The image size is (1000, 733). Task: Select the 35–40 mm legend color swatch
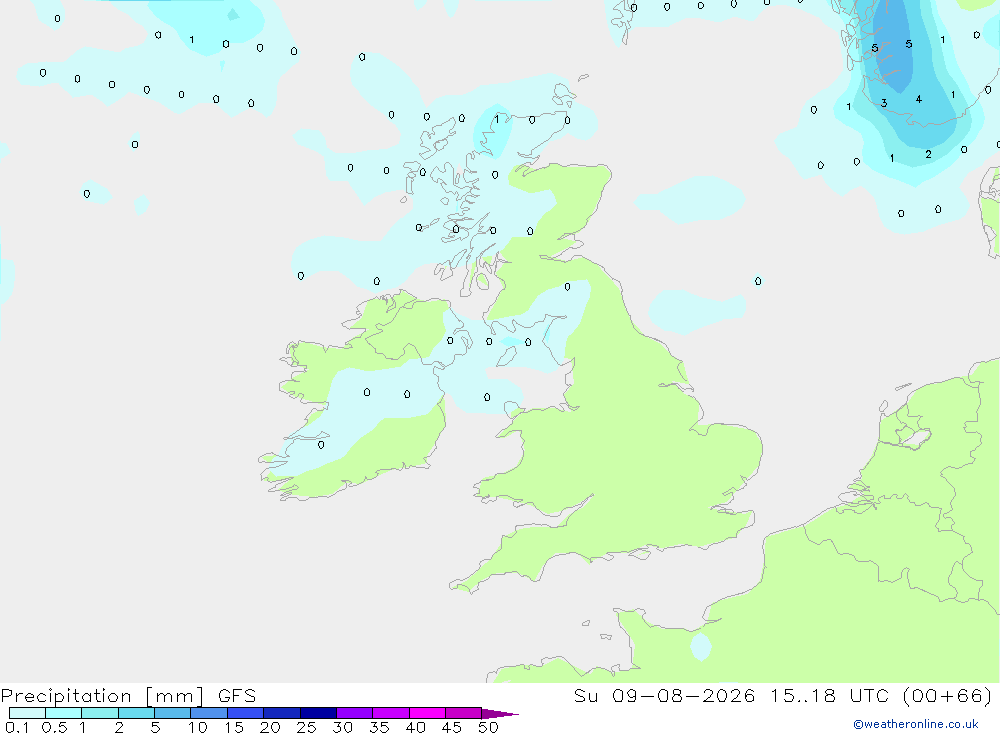point(391,713)
